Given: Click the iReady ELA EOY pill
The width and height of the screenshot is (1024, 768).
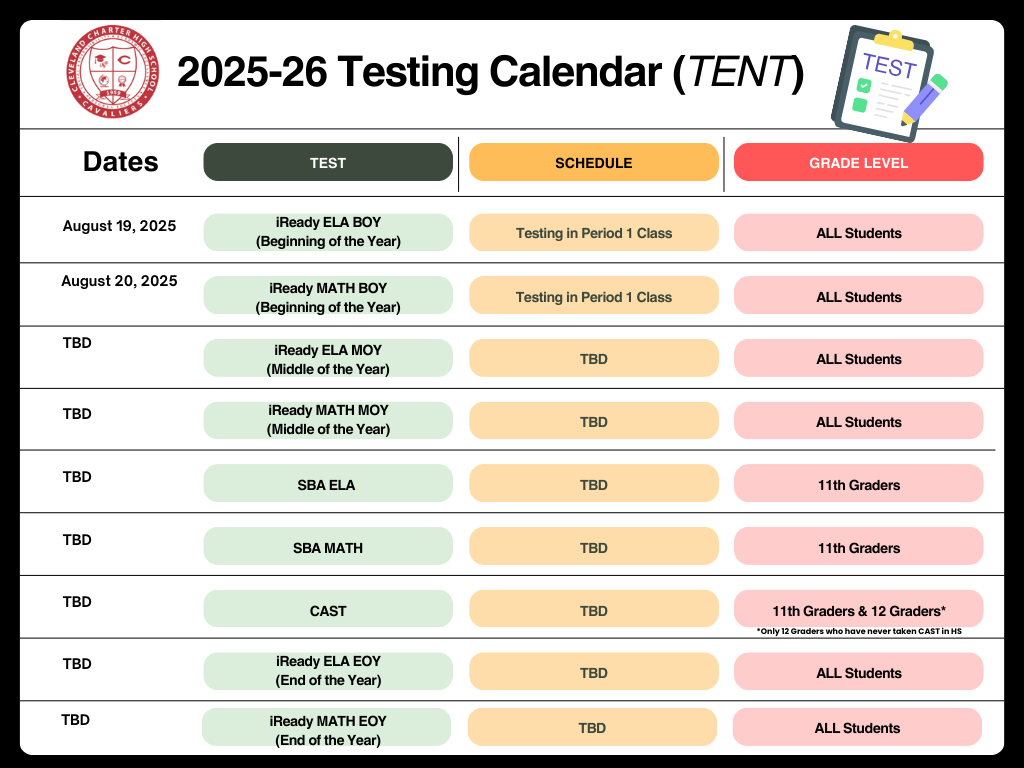Looking at the screenshot, I should 328,671.
